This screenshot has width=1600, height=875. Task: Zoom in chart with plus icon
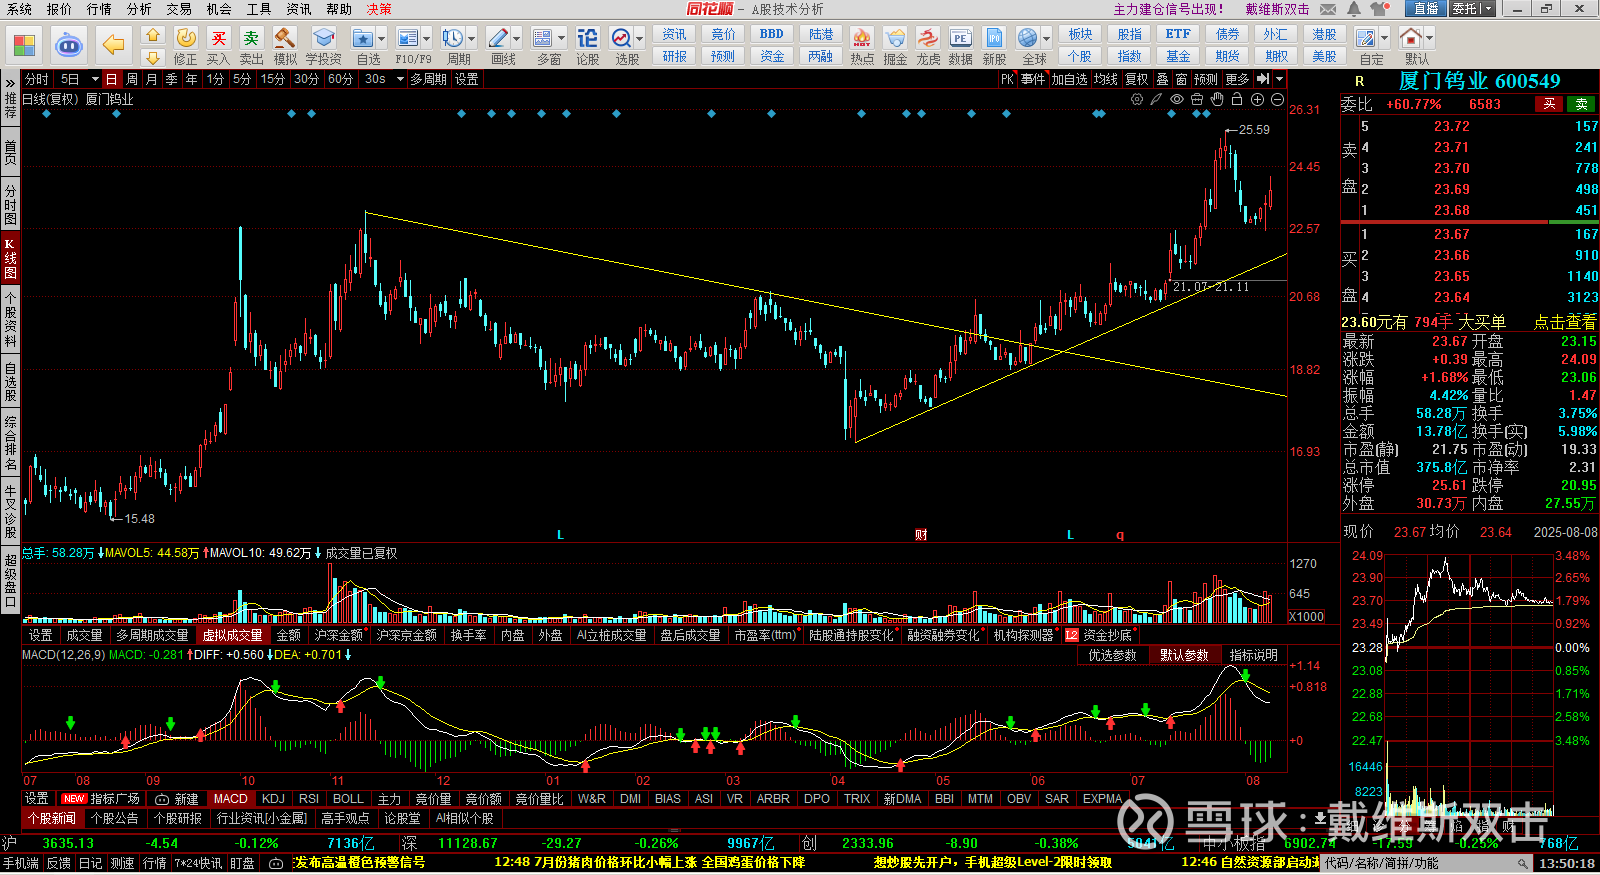(x=1257, y=99)
